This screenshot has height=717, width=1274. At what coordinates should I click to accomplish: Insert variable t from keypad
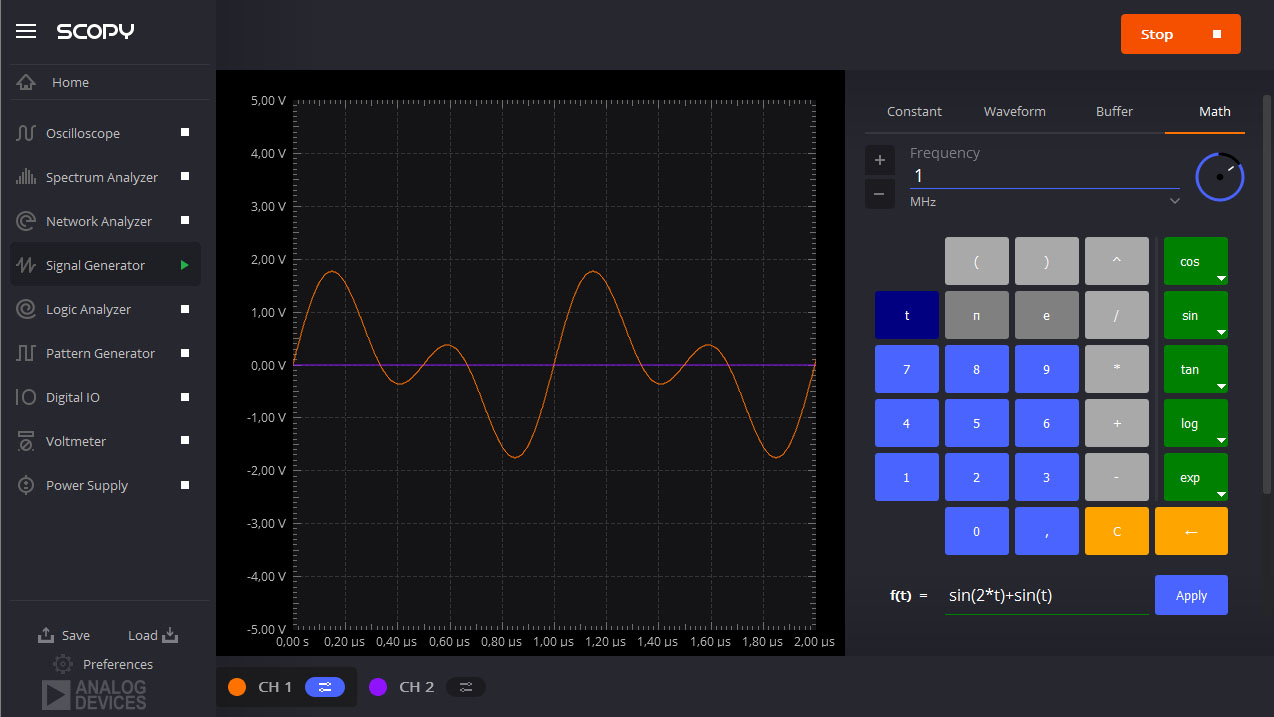click(907, 315)
